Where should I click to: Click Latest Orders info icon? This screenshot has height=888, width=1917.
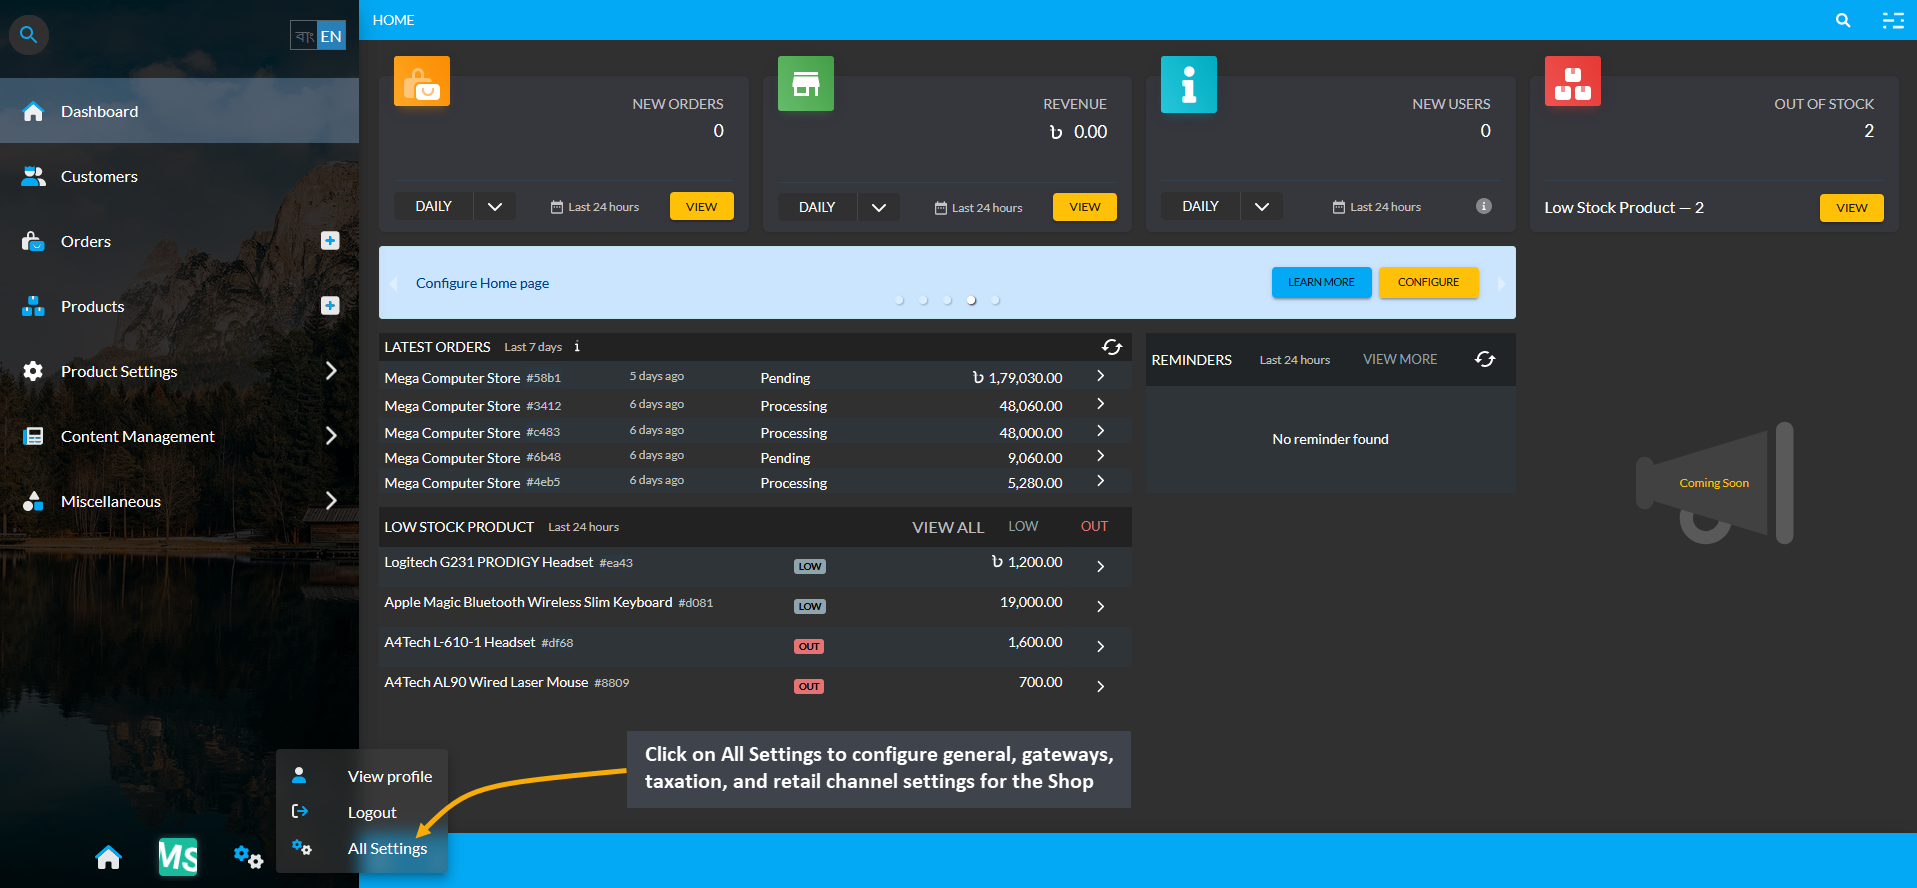[x=577, y=347]
